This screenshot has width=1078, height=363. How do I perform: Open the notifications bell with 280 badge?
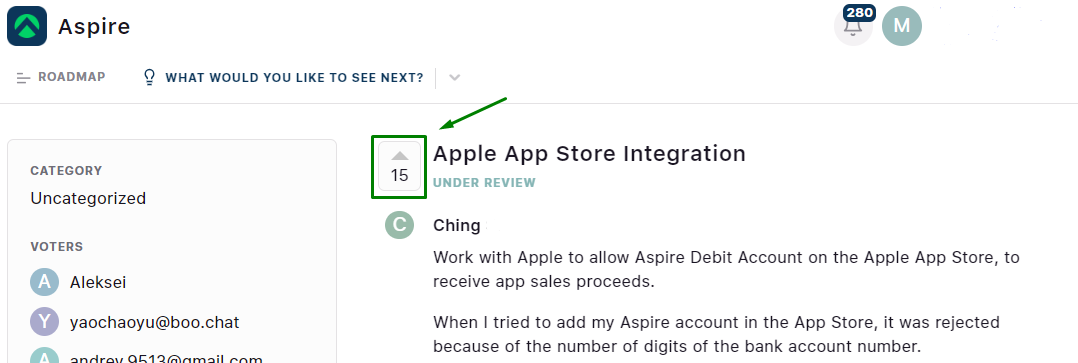click(853, 27)
